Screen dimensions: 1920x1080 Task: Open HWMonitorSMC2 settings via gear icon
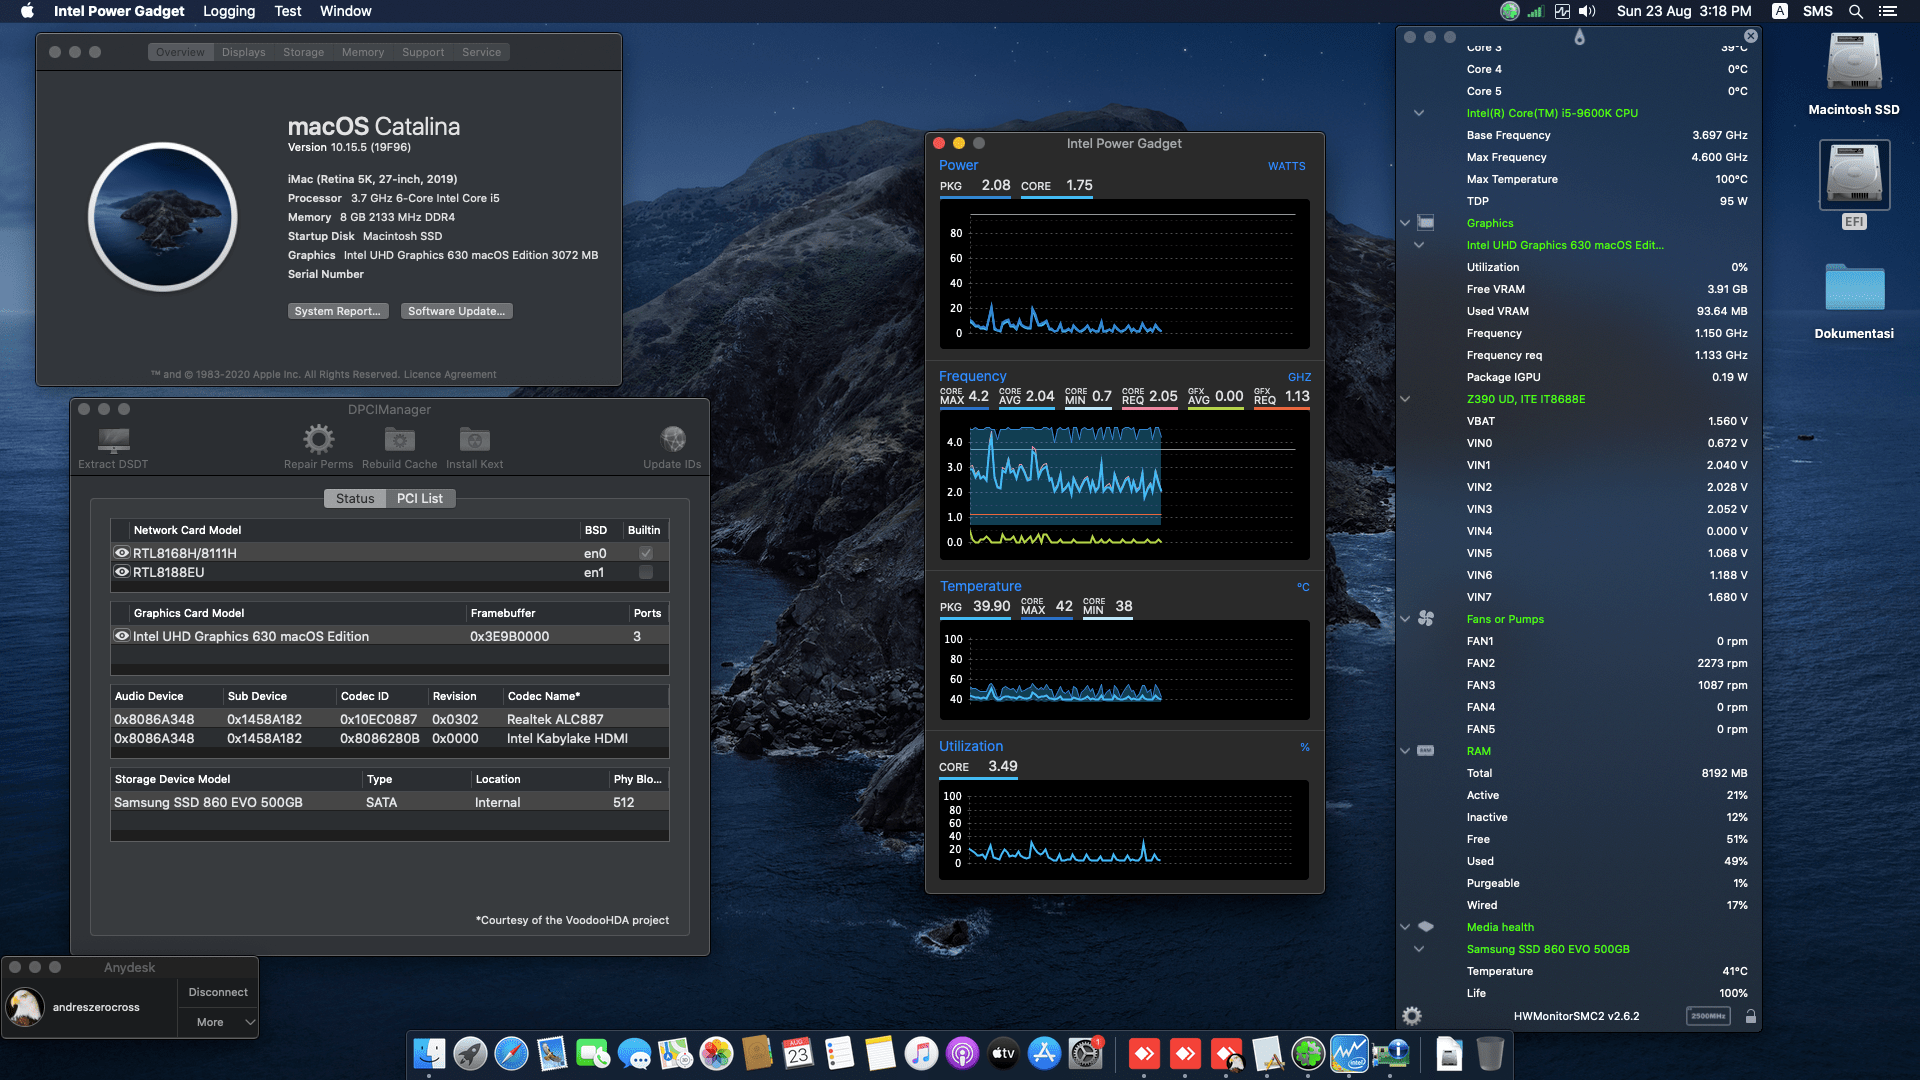click(x=1412, y=1015)
